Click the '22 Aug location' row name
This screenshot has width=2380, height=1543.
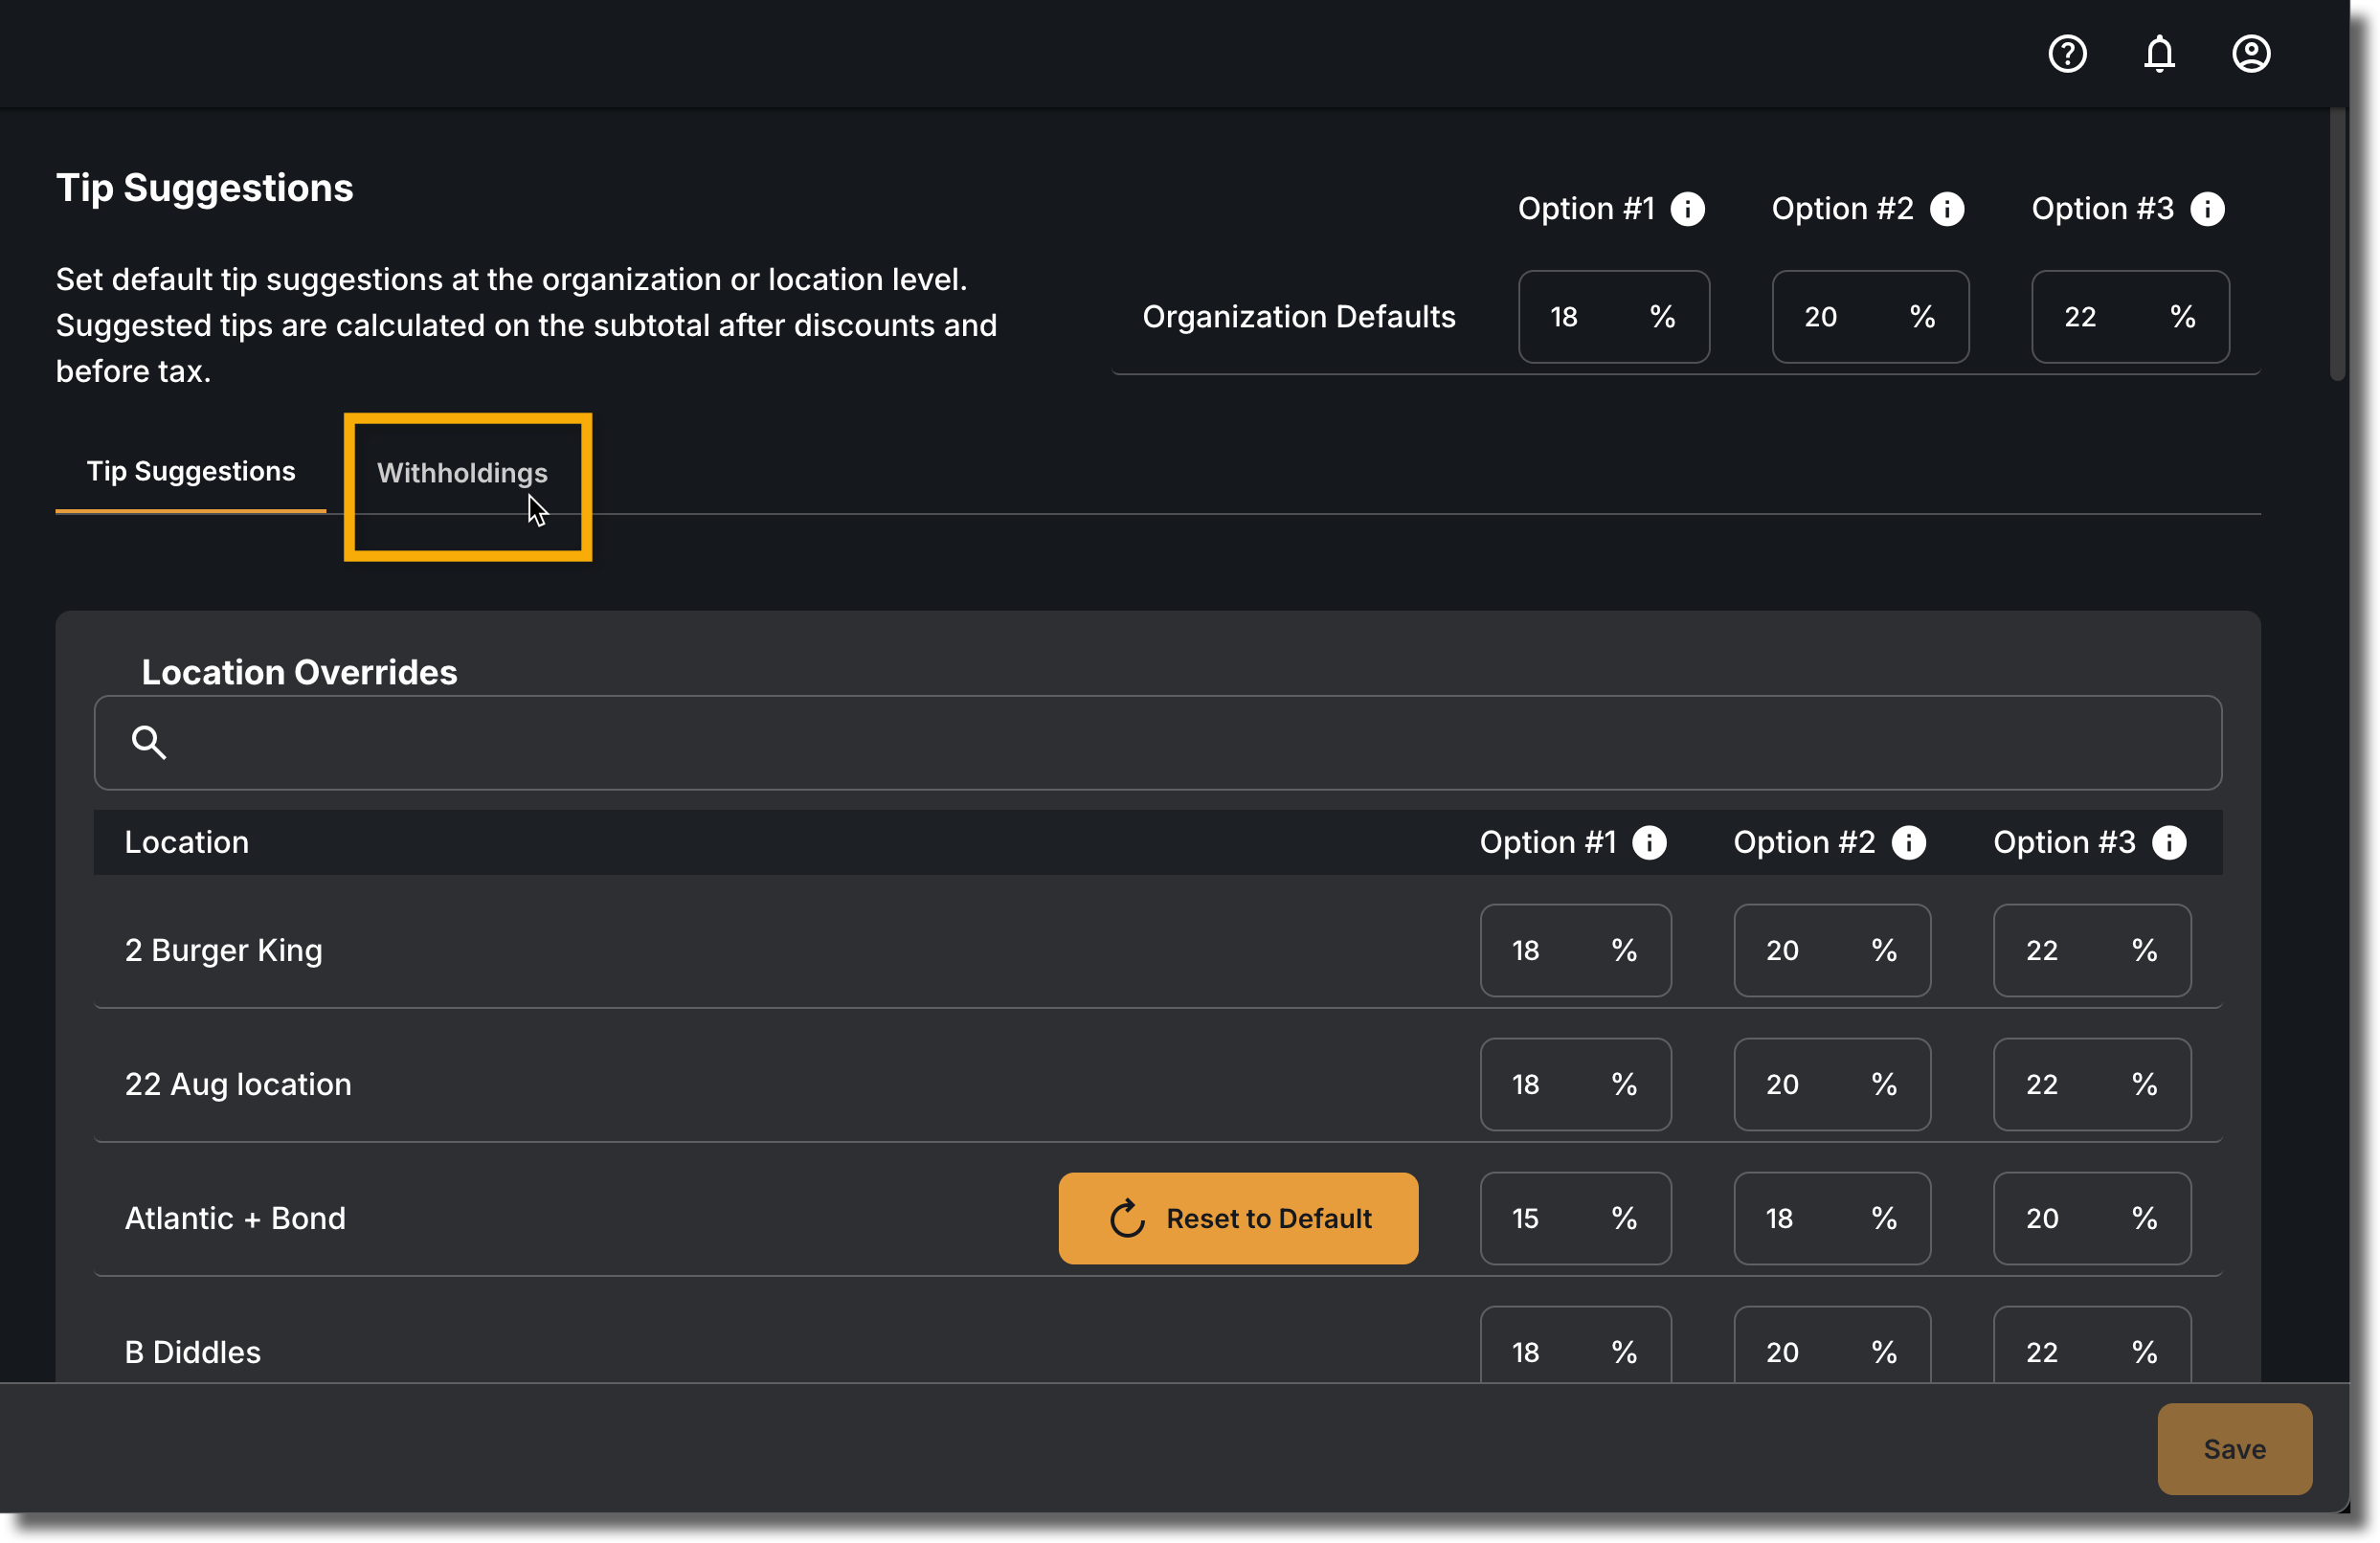click(238, 1084)
